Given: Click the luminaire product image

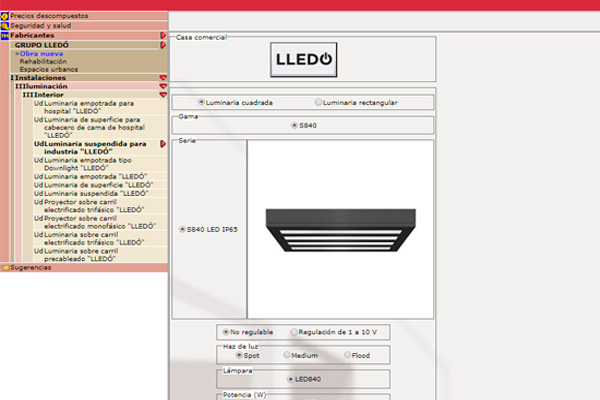Looking at the screenshot, I should (341, 230).
